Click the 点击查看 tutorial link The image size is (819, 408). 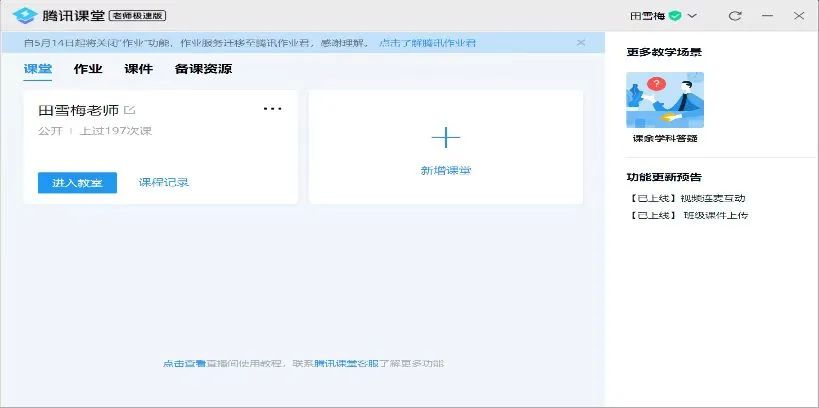tap(184, 364)
